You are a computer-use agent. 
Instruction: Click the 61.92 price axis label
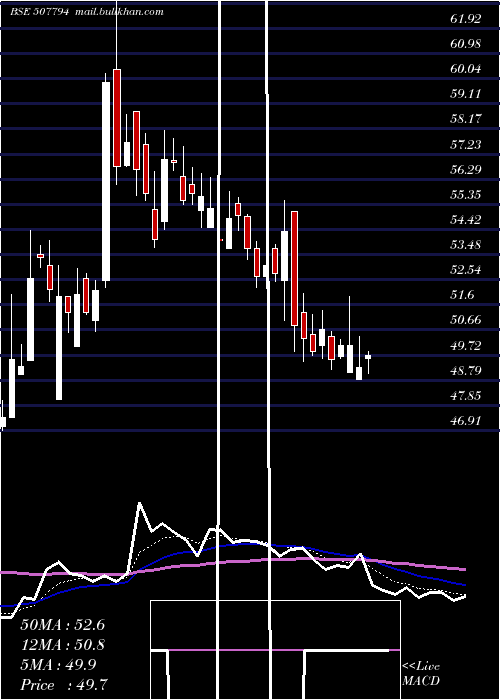coord(466,19)
